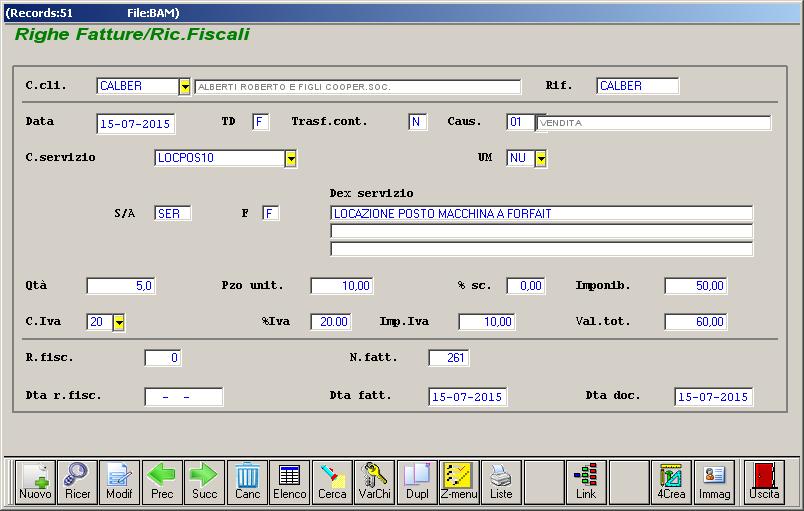Duplicate record with Dupl icon
This screenshot has height=511, width=804.
point(417,482)
